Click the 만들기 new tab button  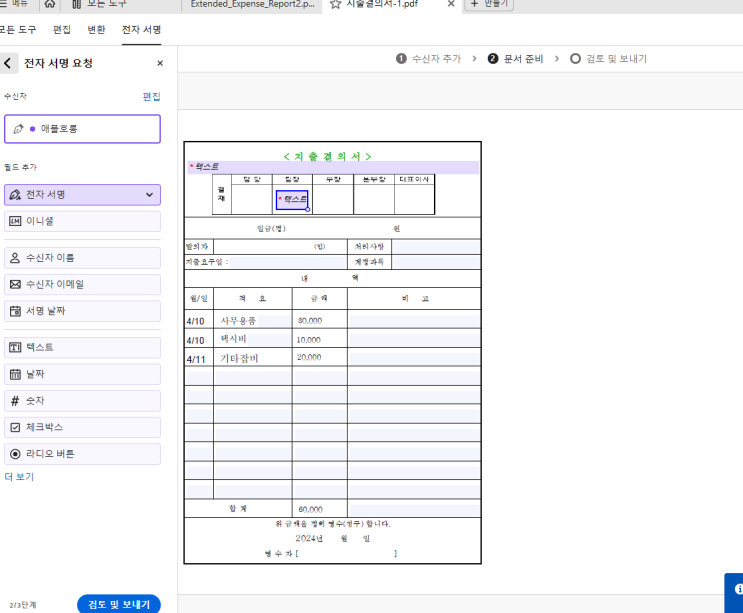pos(489,4)
